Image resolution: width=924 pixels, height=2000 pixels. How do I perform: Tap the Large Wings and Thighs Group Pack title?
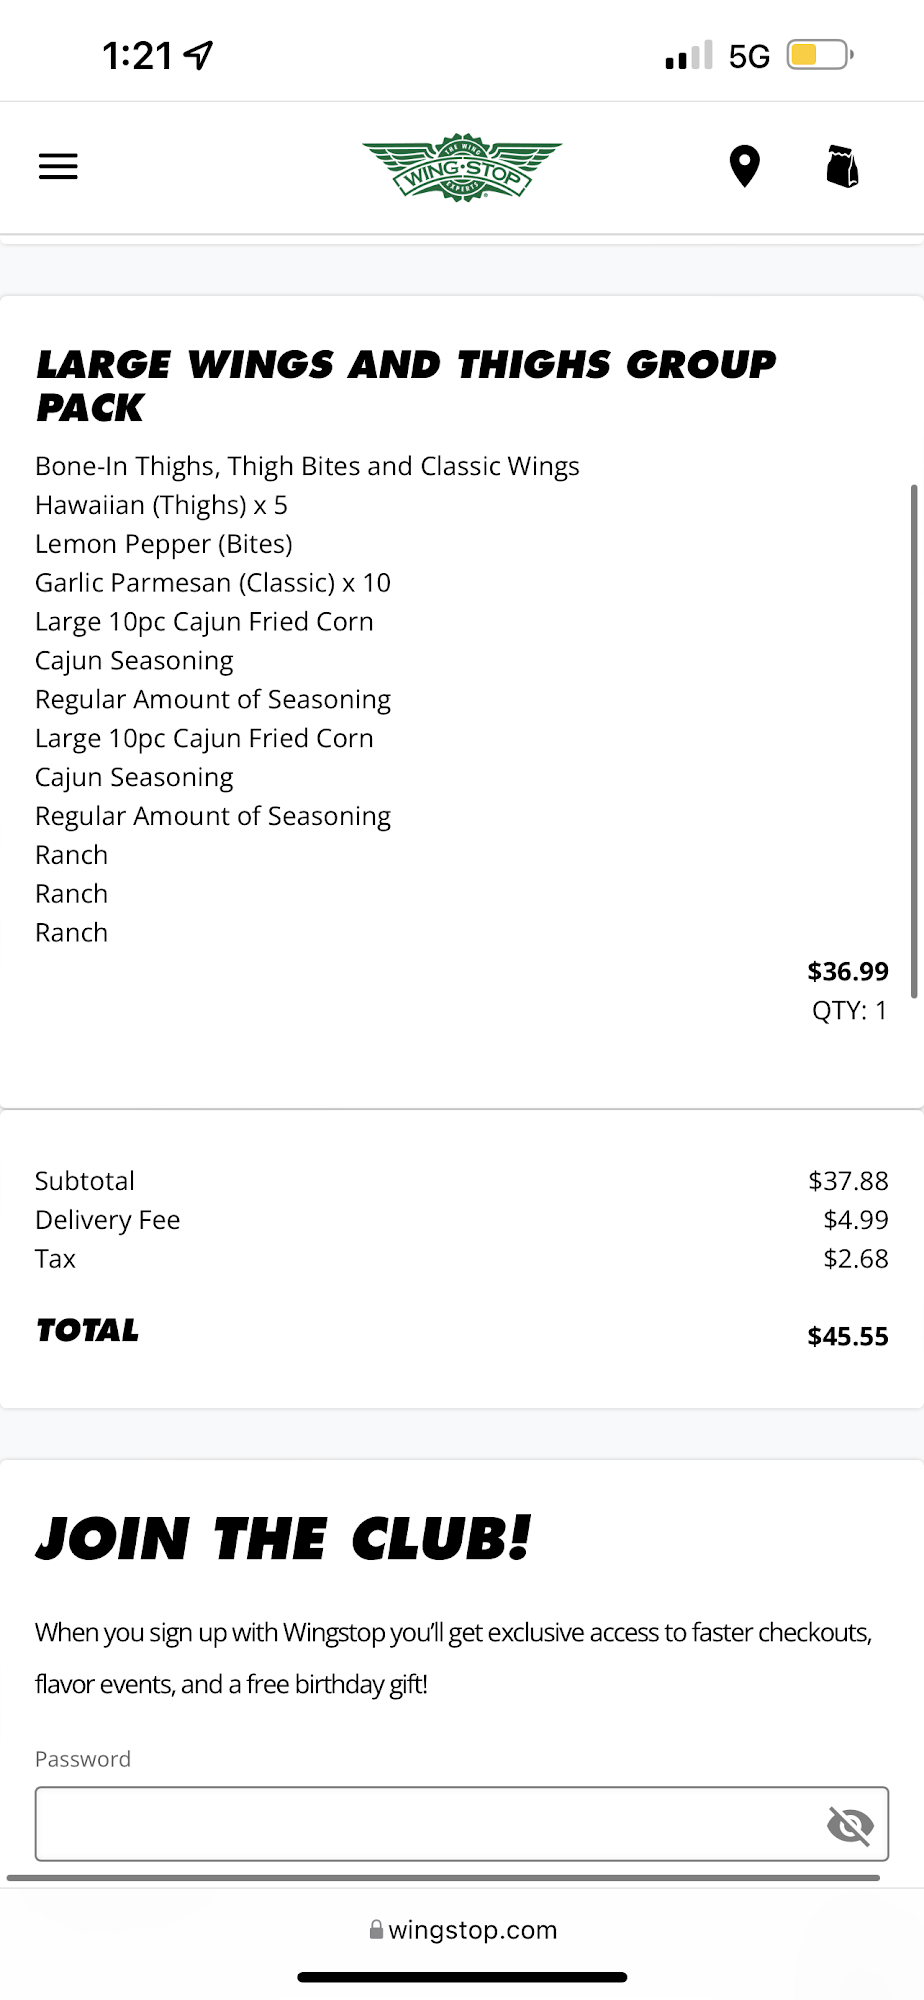[405, 386]
